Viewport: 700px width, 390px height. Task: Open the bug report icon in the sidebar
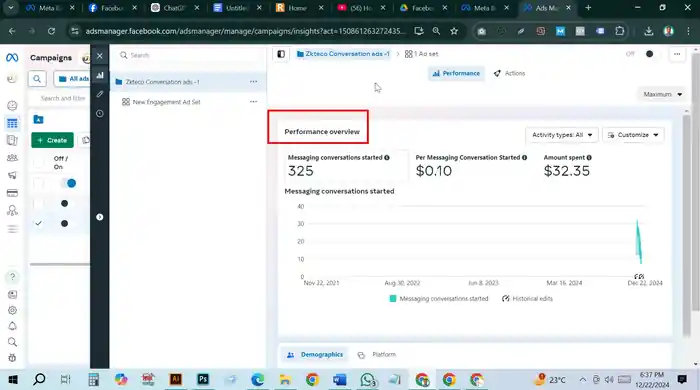pyautogui.click(x=12, y=358)
